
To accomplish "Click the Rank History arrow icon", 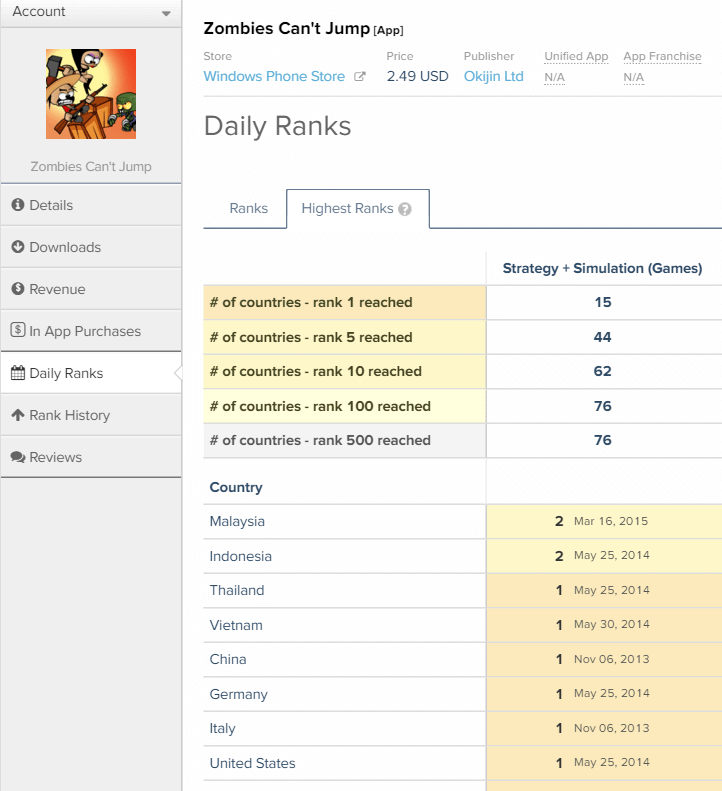I will click(18, 415).
